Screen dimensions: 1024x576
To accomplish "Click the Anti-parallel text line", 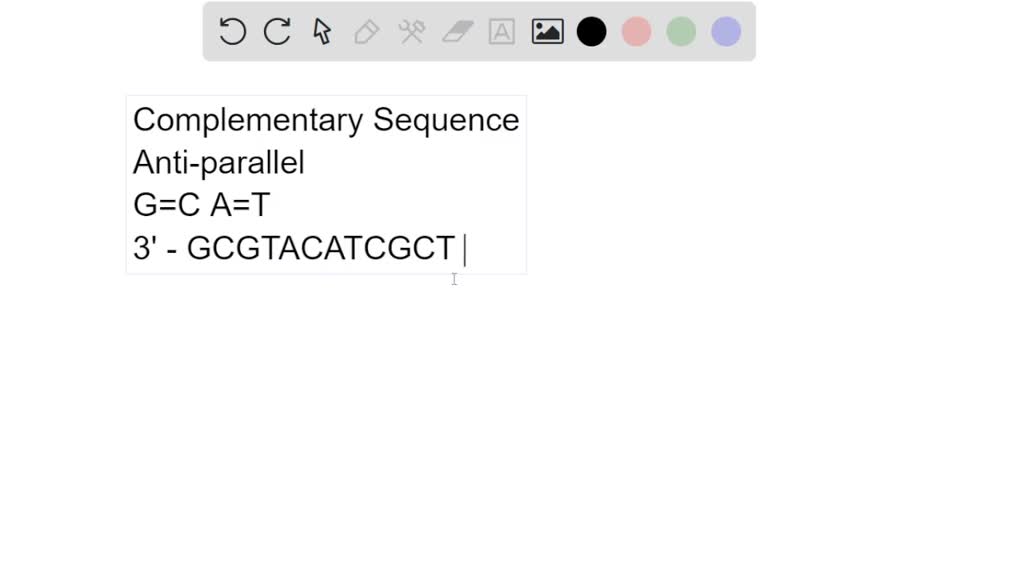I will point(218,163).
